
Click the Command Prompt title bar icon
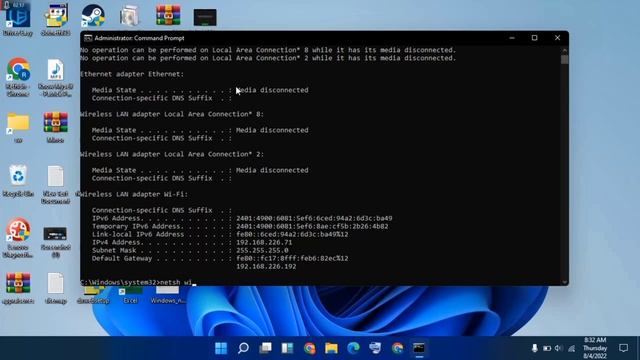[x=88, y=38]
